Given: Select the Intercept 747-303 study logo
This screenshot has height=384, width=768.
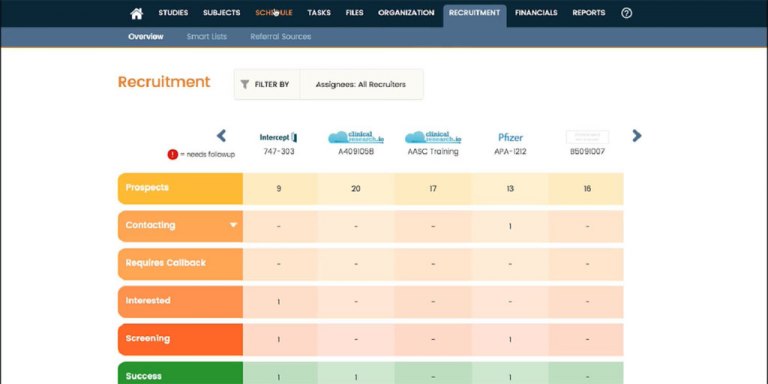Looking at the screenshot, I should click(x=279, y=138).
